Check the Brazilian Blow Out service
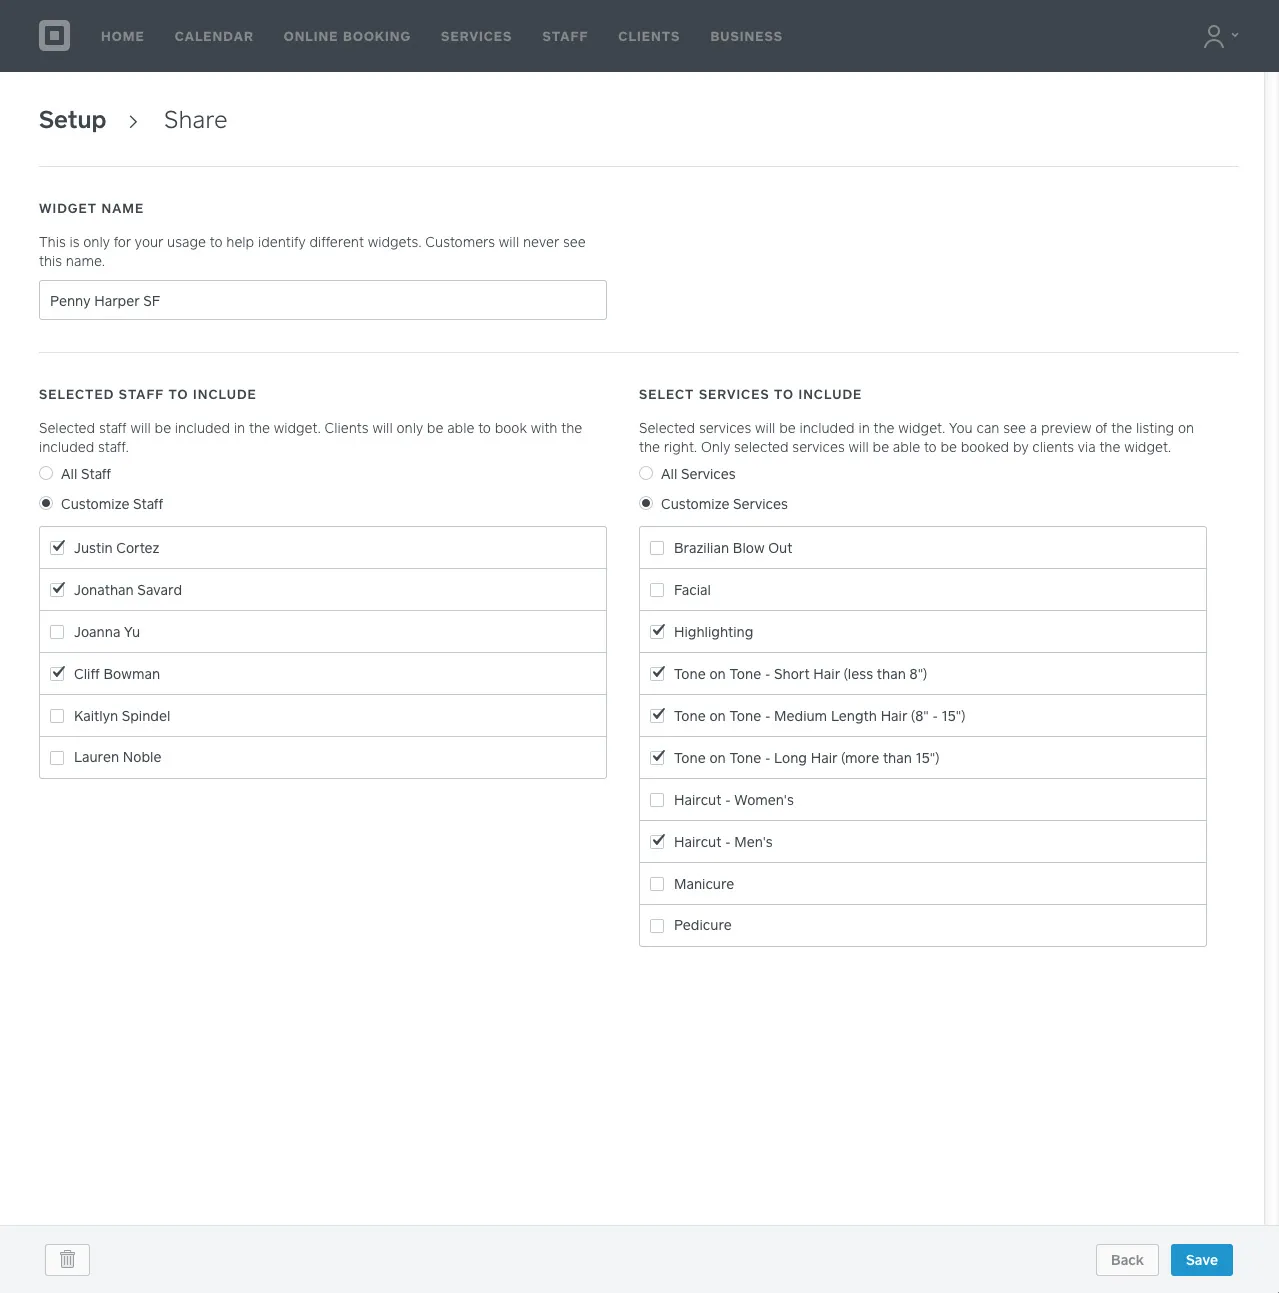The height and width of the screenshot is (1293, 1279). [657, 548]
